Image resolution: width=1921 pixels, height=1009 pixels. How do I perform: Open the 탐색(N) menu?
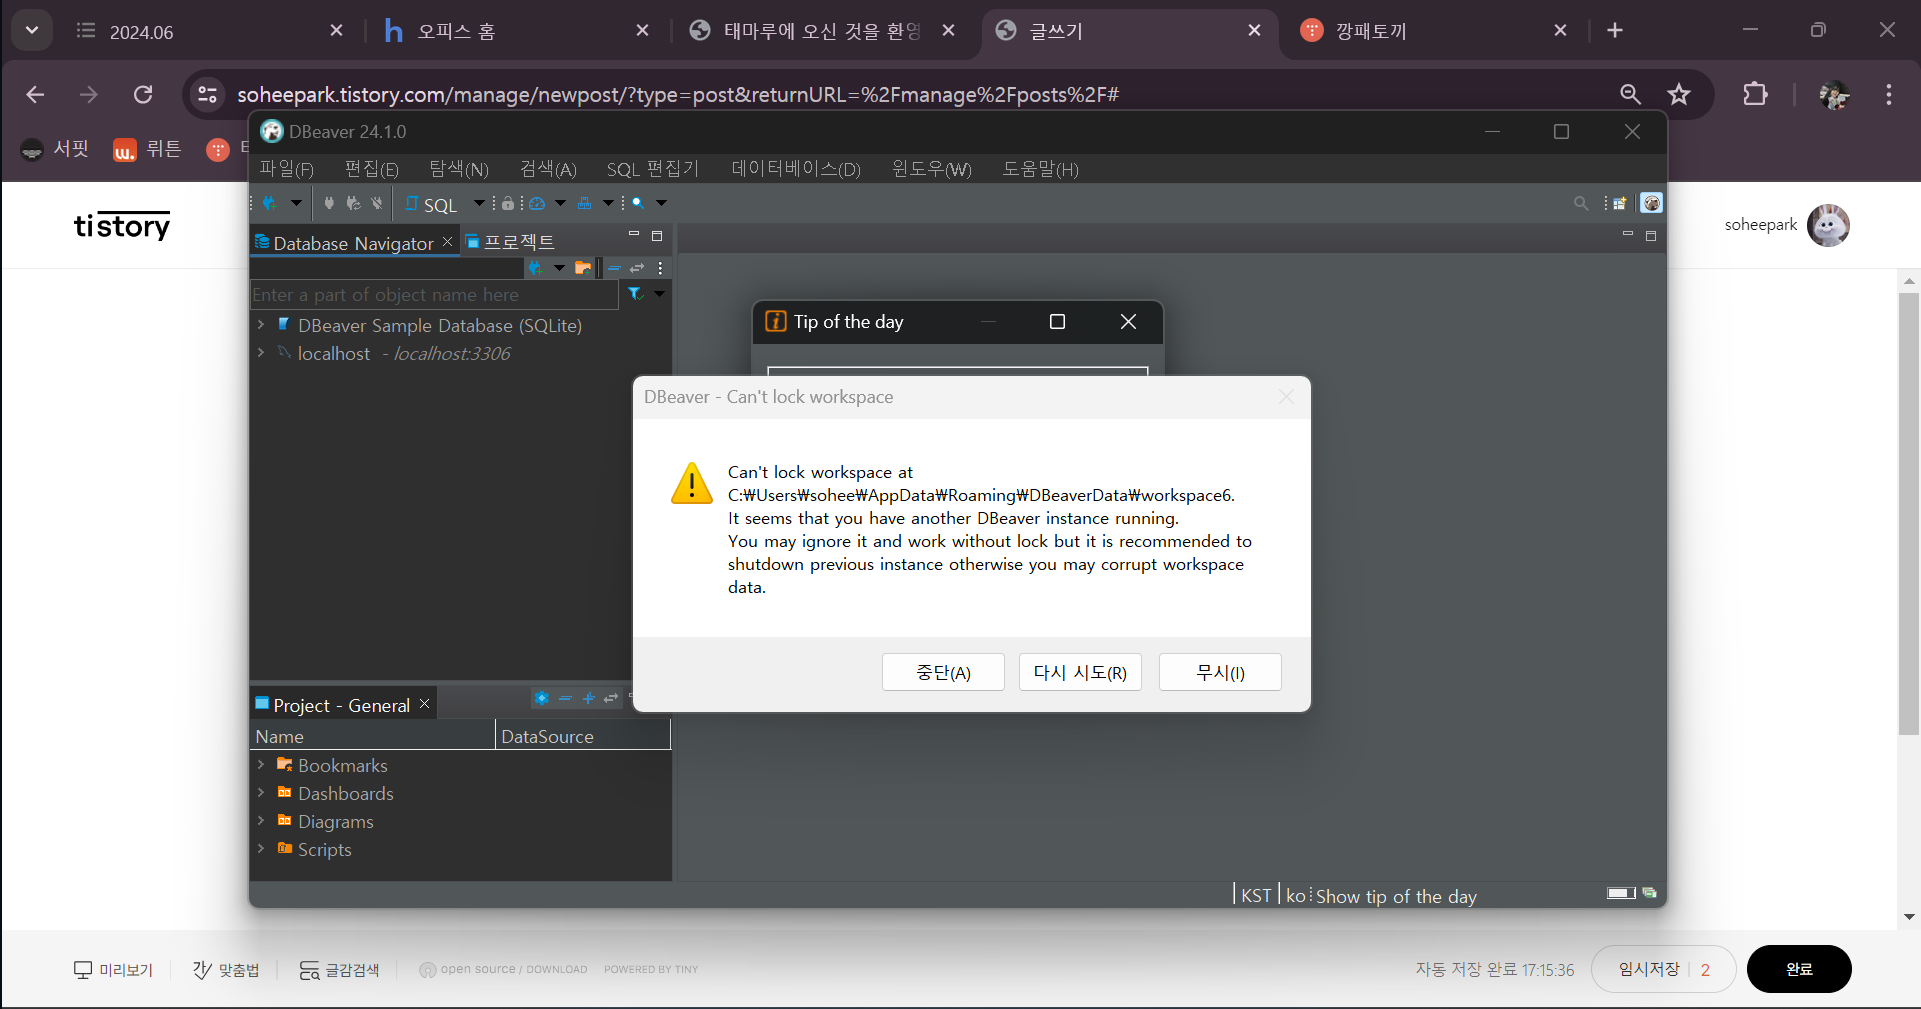point(459,169)
